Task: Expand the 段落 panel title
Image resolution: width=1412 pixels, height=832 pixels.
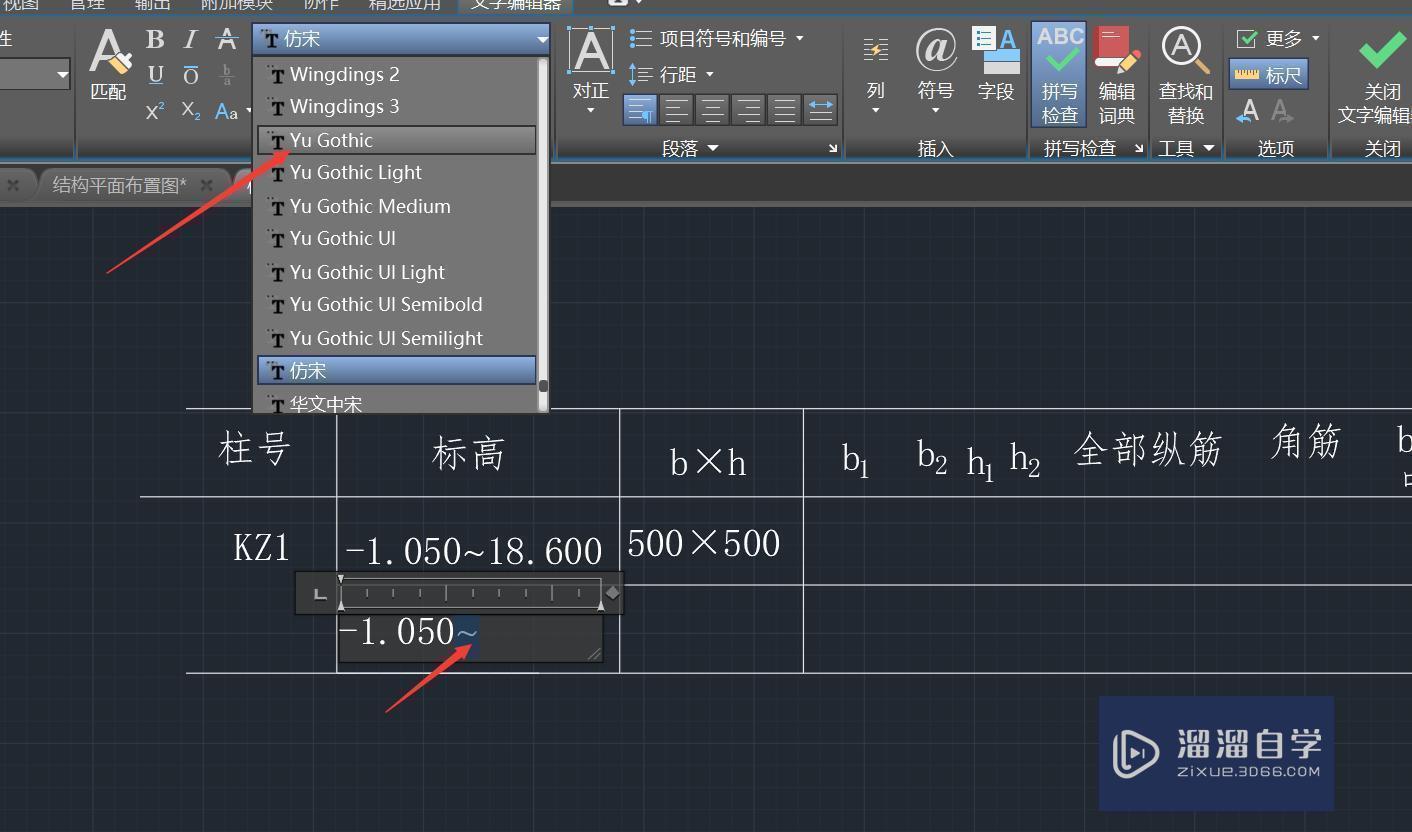Action: click(691, 148)
